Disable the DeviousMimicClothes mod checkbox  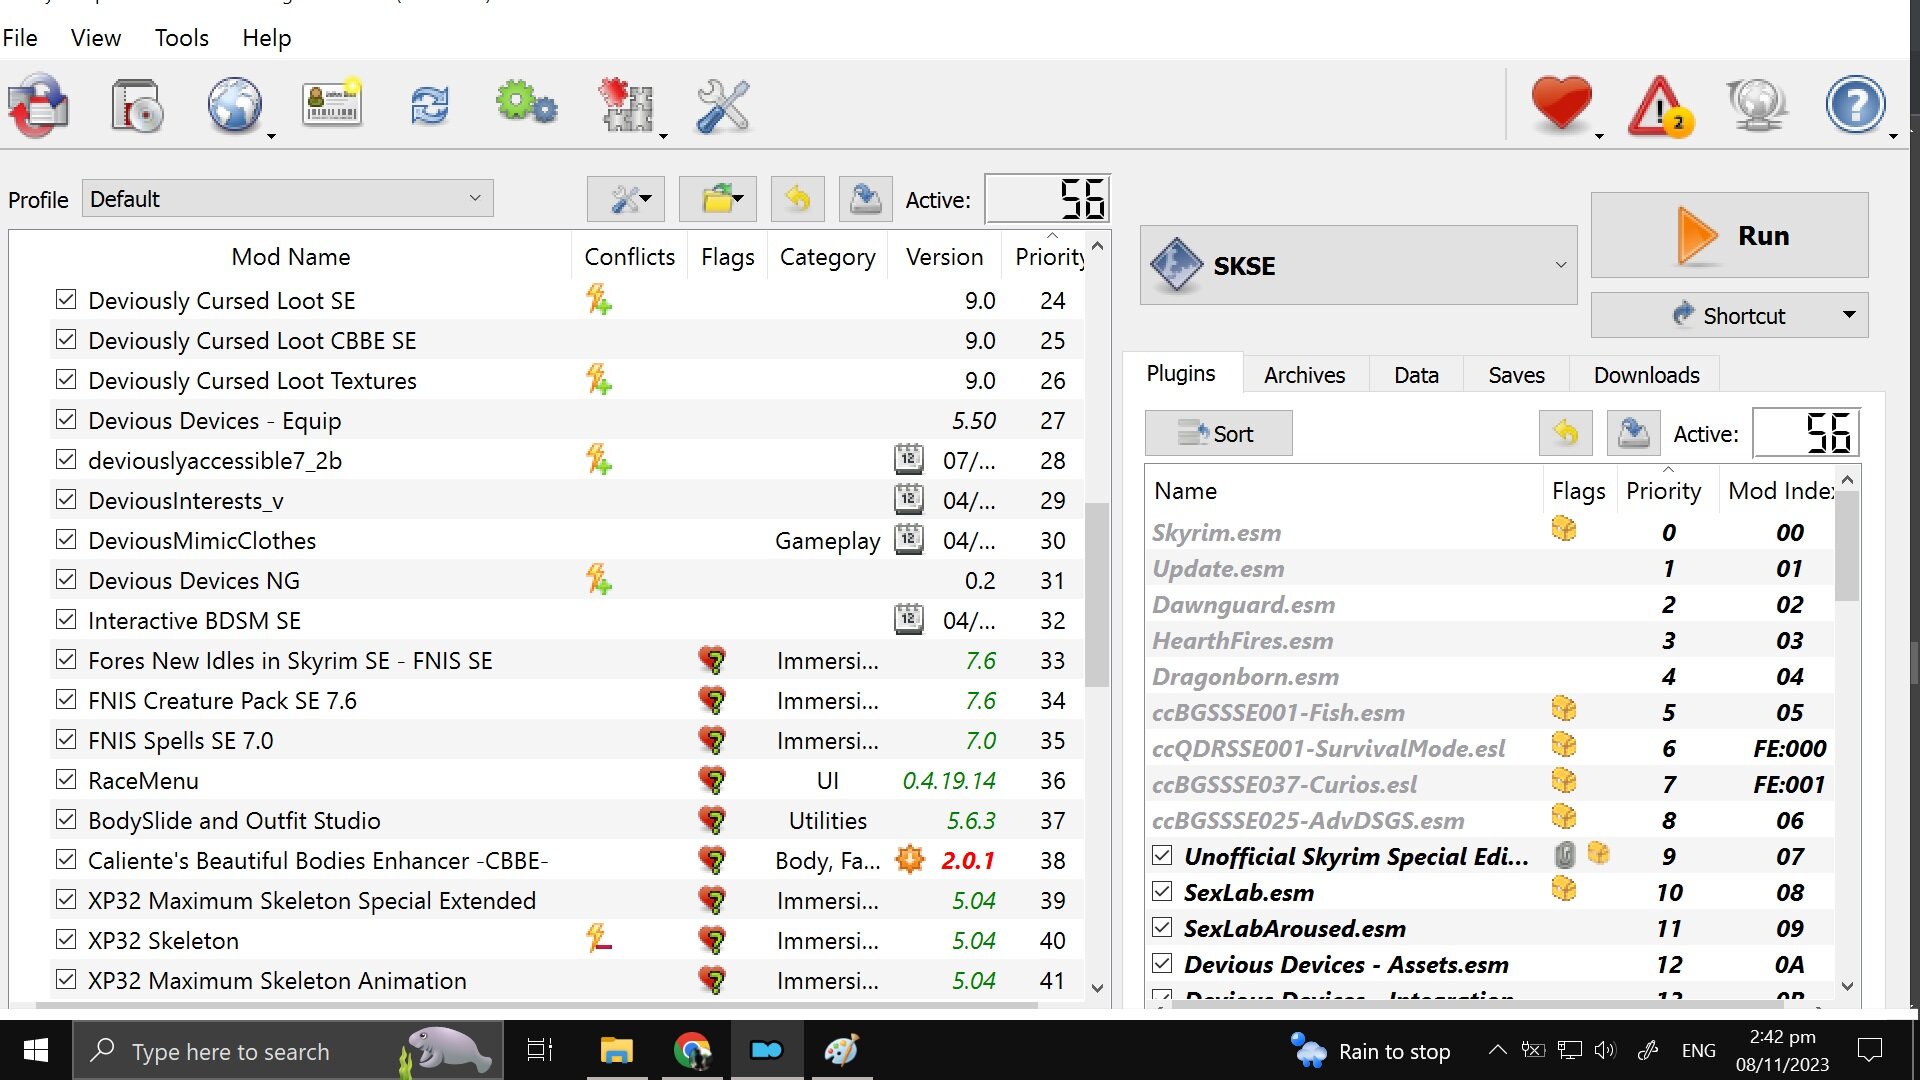click(x=66, y=539)
